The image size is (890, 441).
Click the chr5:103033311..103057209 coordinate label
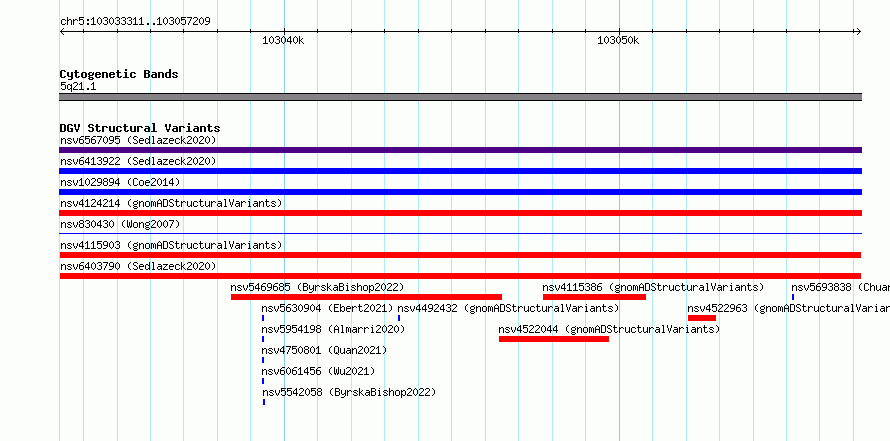135,22
